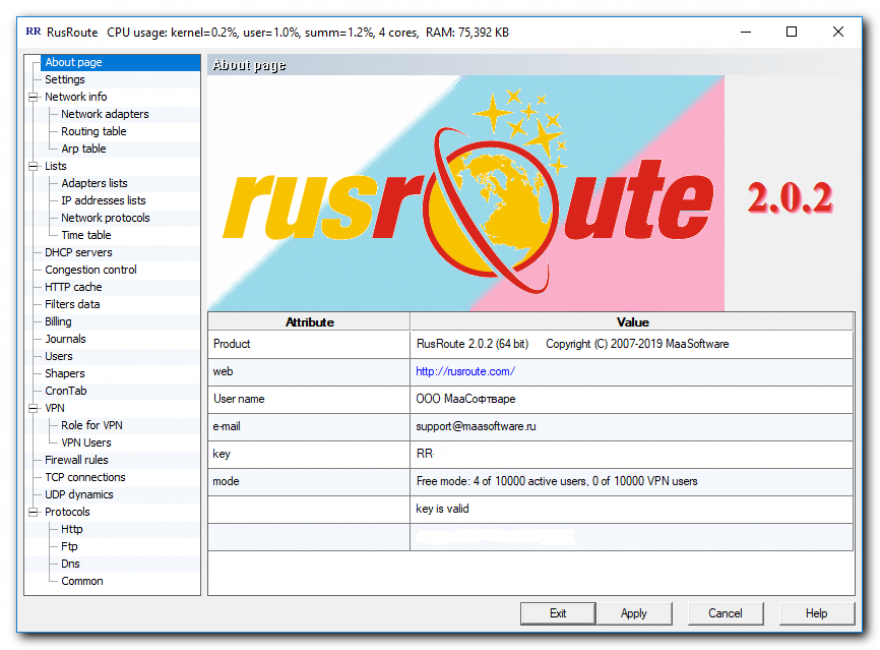This screenshot has height=650, width=880.
Task: Select IP addresses lists
Action: click(103, 201)
